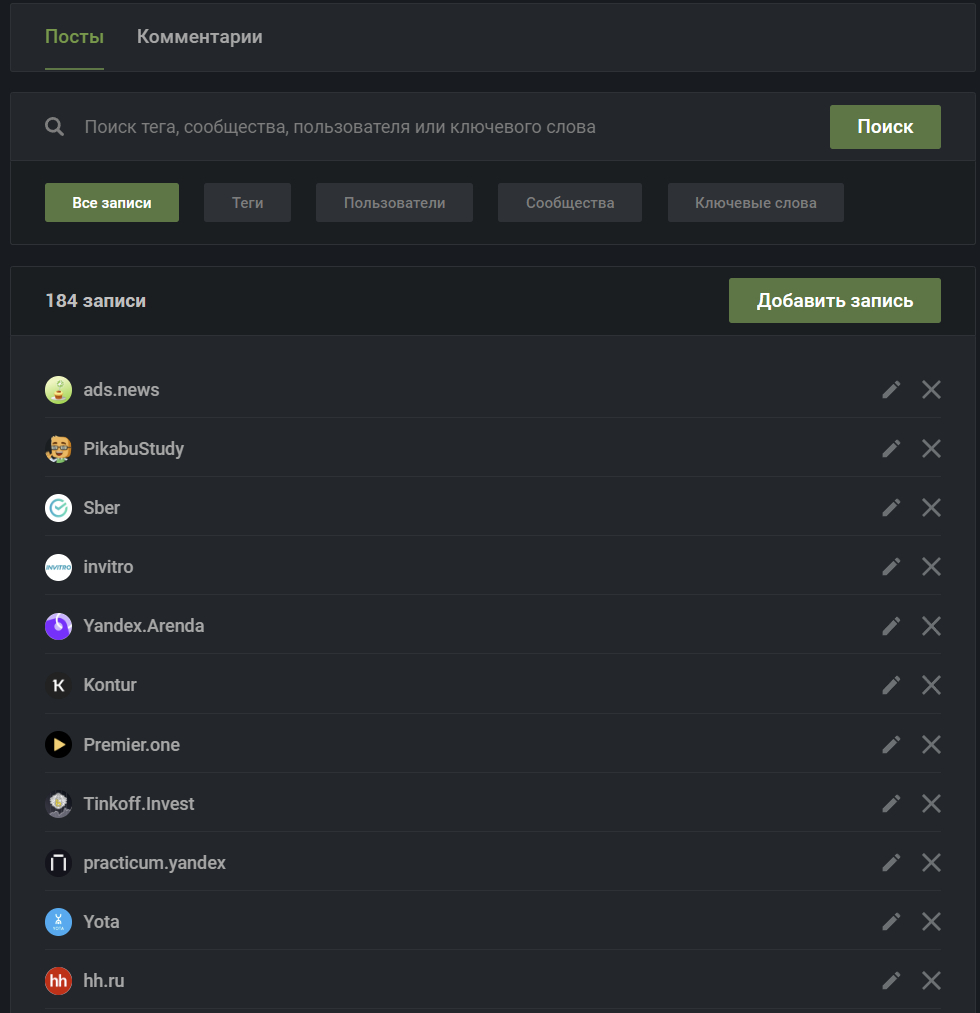Image resolution: width=980 pixels, height=1013 pixels.
Task: Edit the Premier.one entry
Action: coord(891,744)
